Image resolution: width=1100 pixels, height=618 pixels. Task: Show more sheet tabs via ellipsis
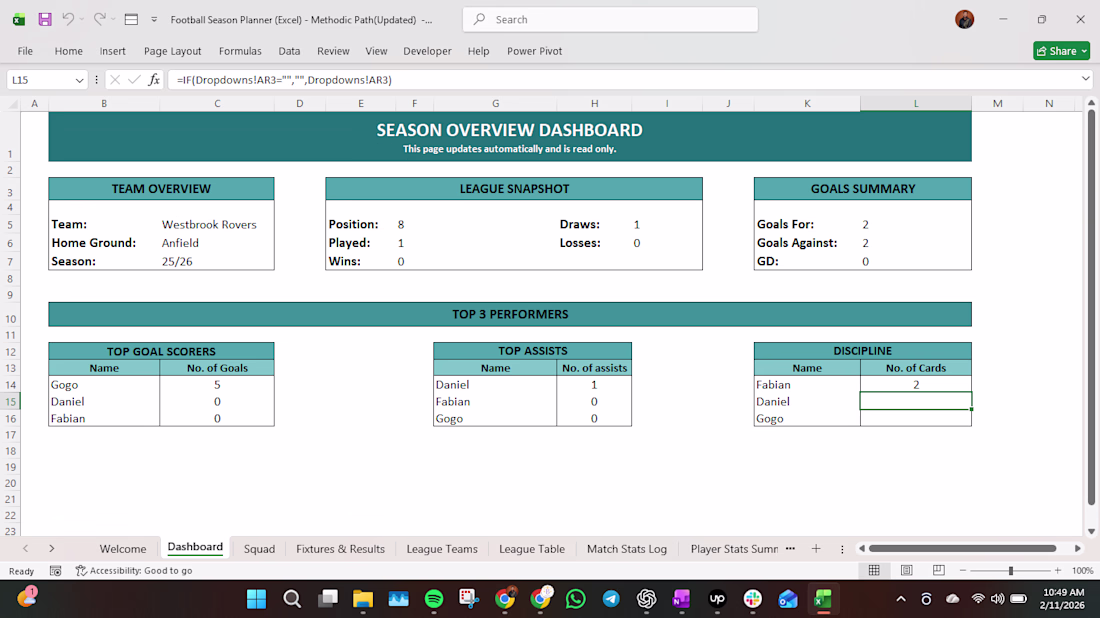[x=791, y=549]
